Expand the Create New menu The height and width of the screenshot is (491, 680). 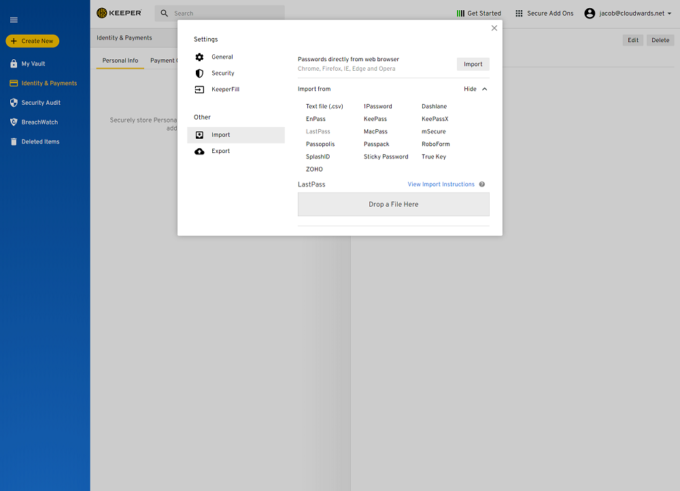click(x=32, y=41)
